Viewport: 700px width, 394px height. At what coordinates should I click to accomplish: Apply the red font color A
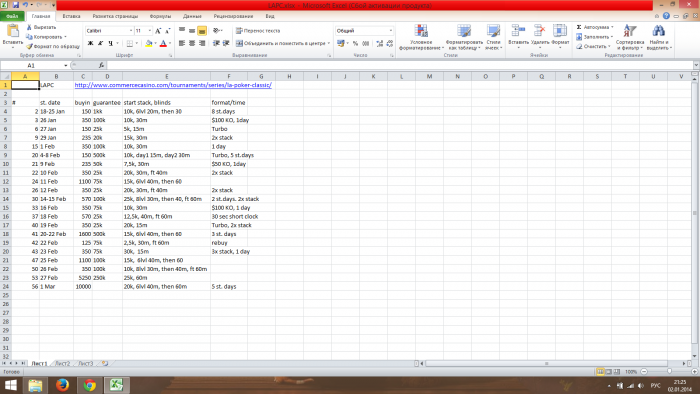[163, 43]
